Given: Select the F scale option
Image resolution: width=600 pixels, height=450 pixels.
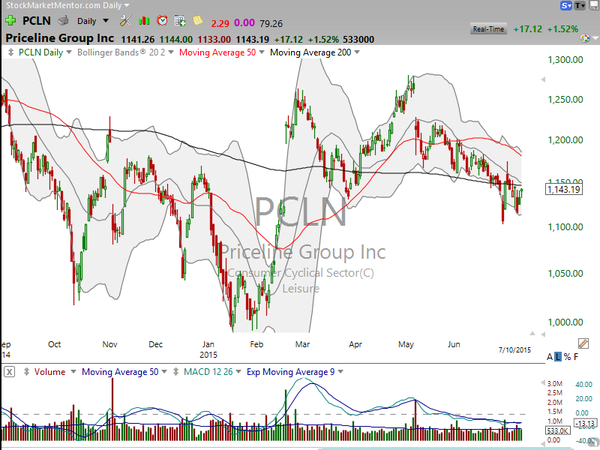Looking at the screenshot, I should point(576,357).
